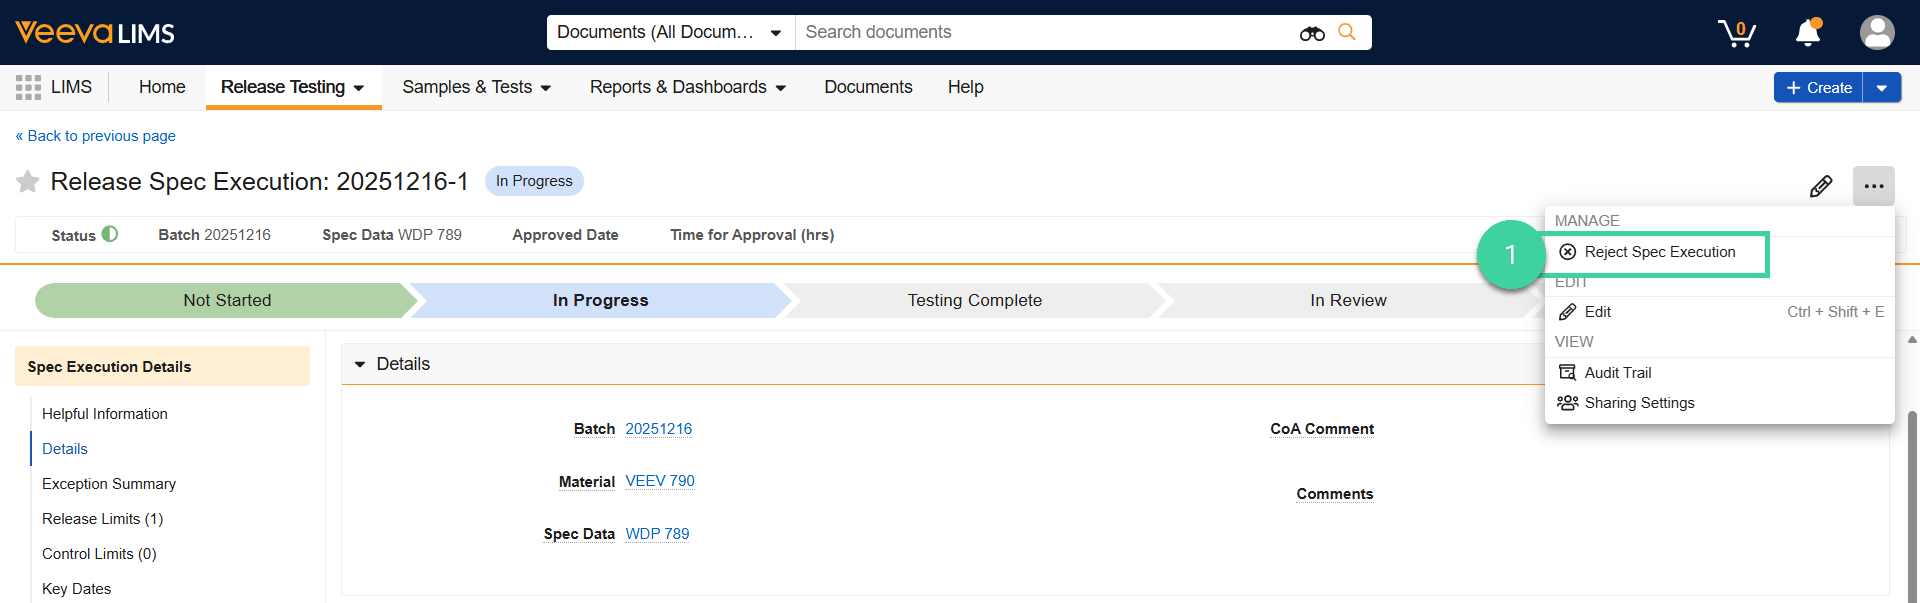Click Back to previous page link
This screenshot has height=603, width=1920.
click(x=96, y=136)
